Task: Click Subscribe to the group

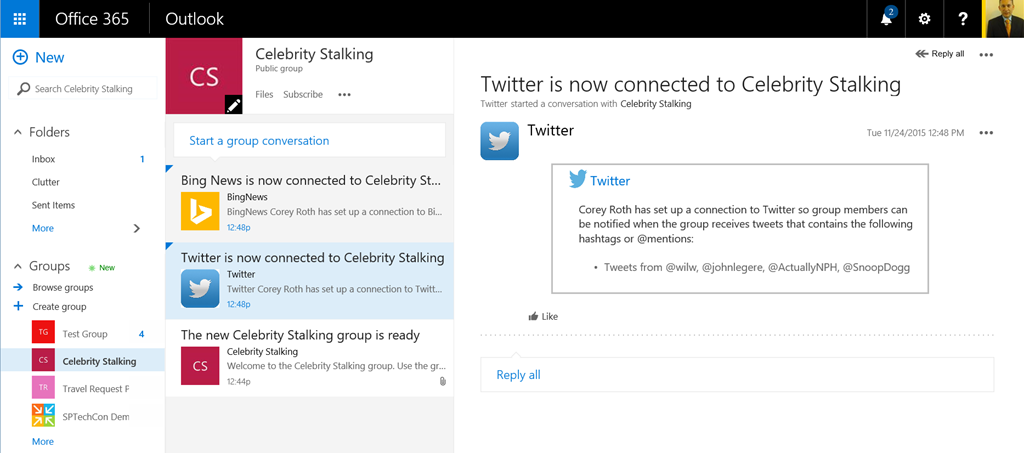Action: pos(303,95)
